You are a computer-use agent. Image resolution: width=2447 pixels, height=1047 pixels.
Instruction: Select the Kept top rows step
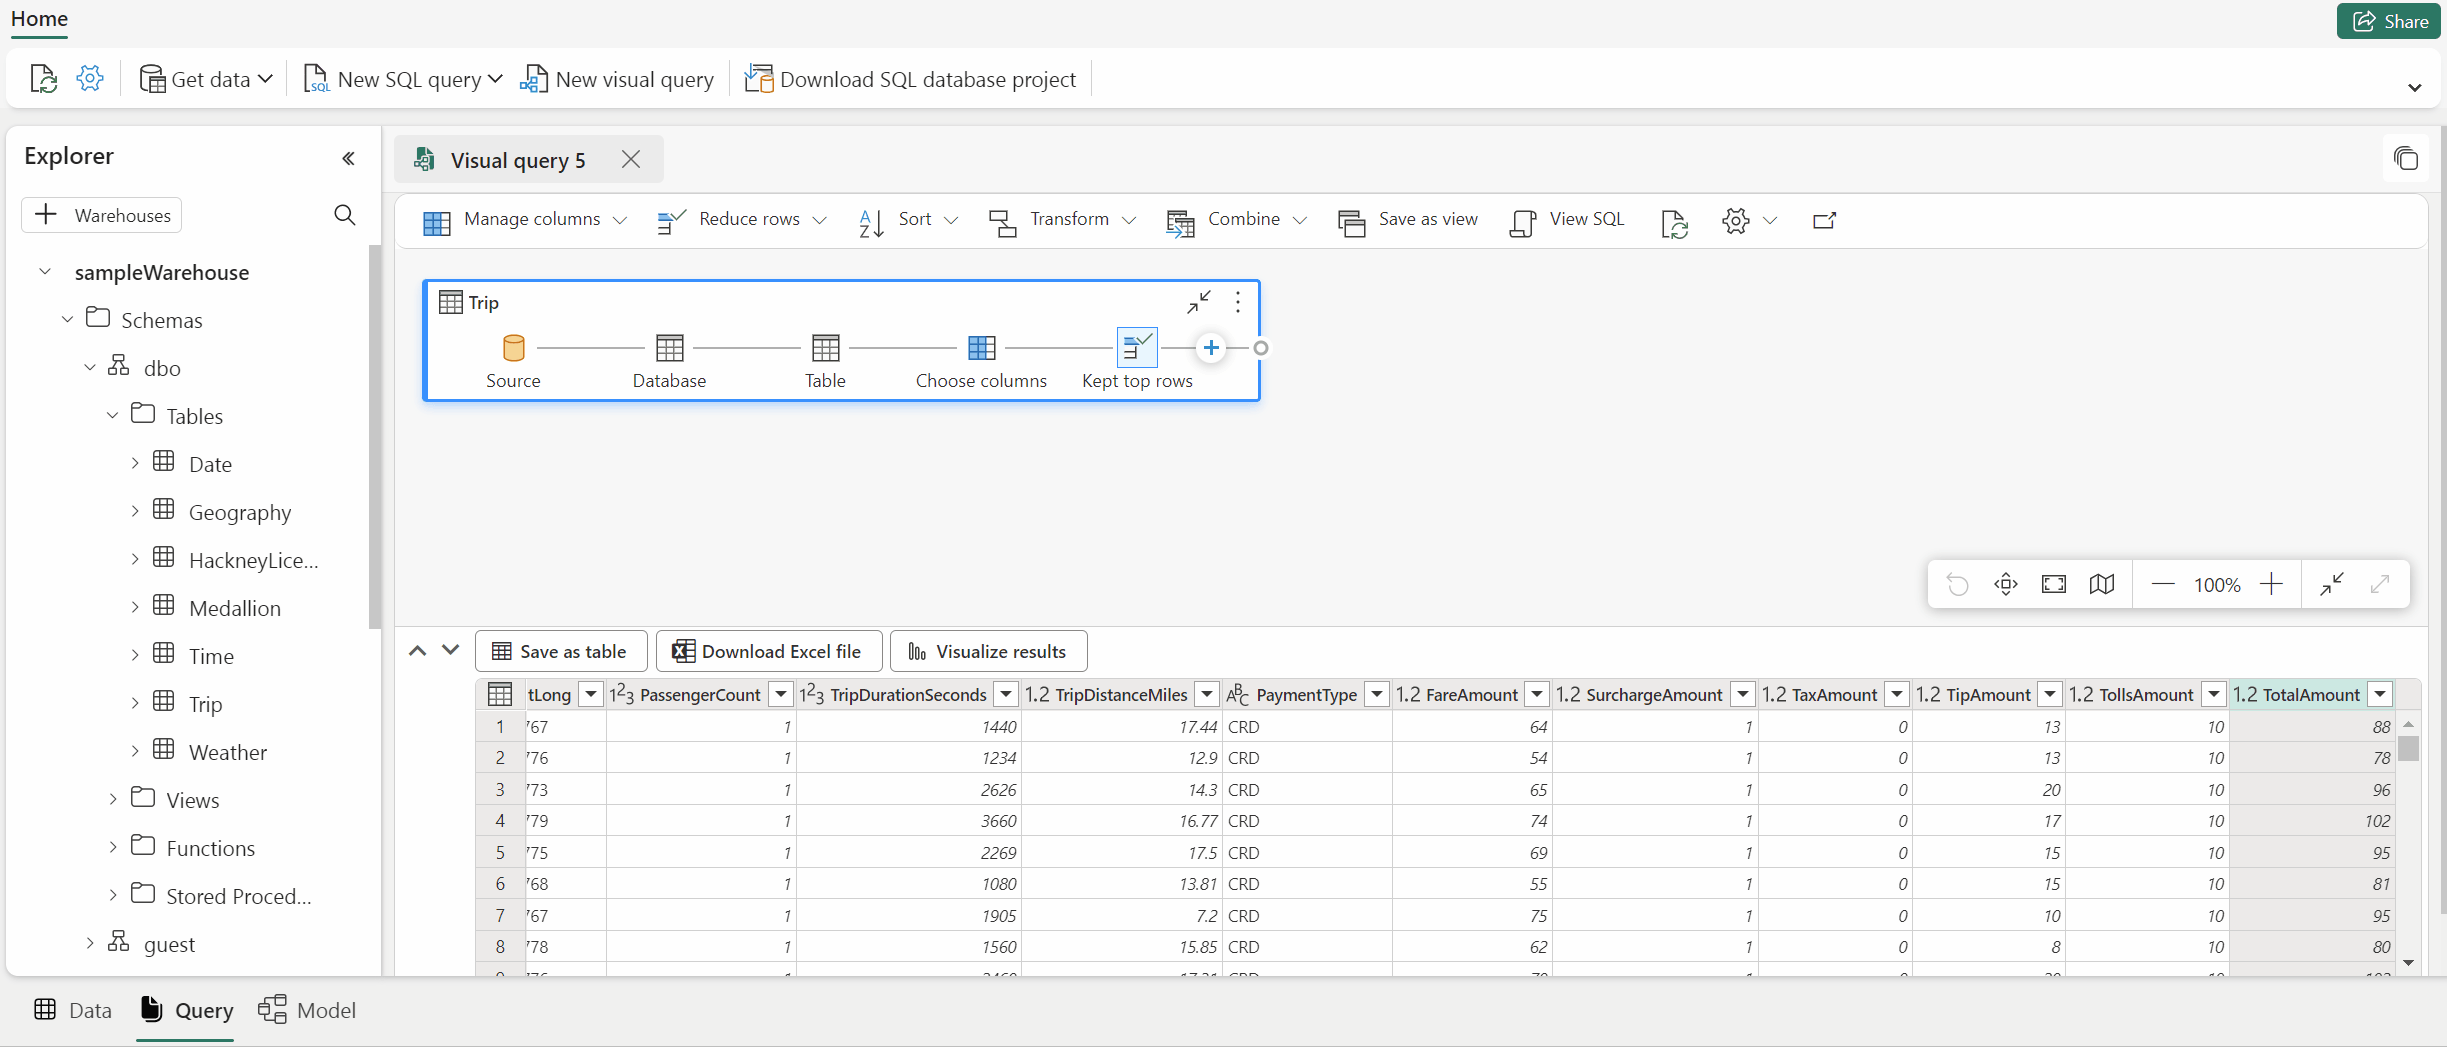(x=1136, y=347)
